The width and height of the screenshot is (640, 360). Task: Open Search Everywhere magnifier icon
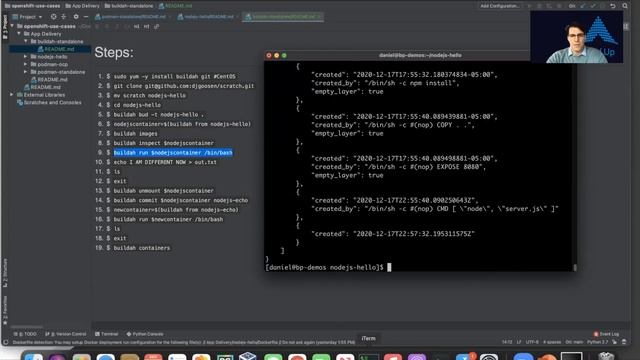pyautogui.click(x=625, y=6)
